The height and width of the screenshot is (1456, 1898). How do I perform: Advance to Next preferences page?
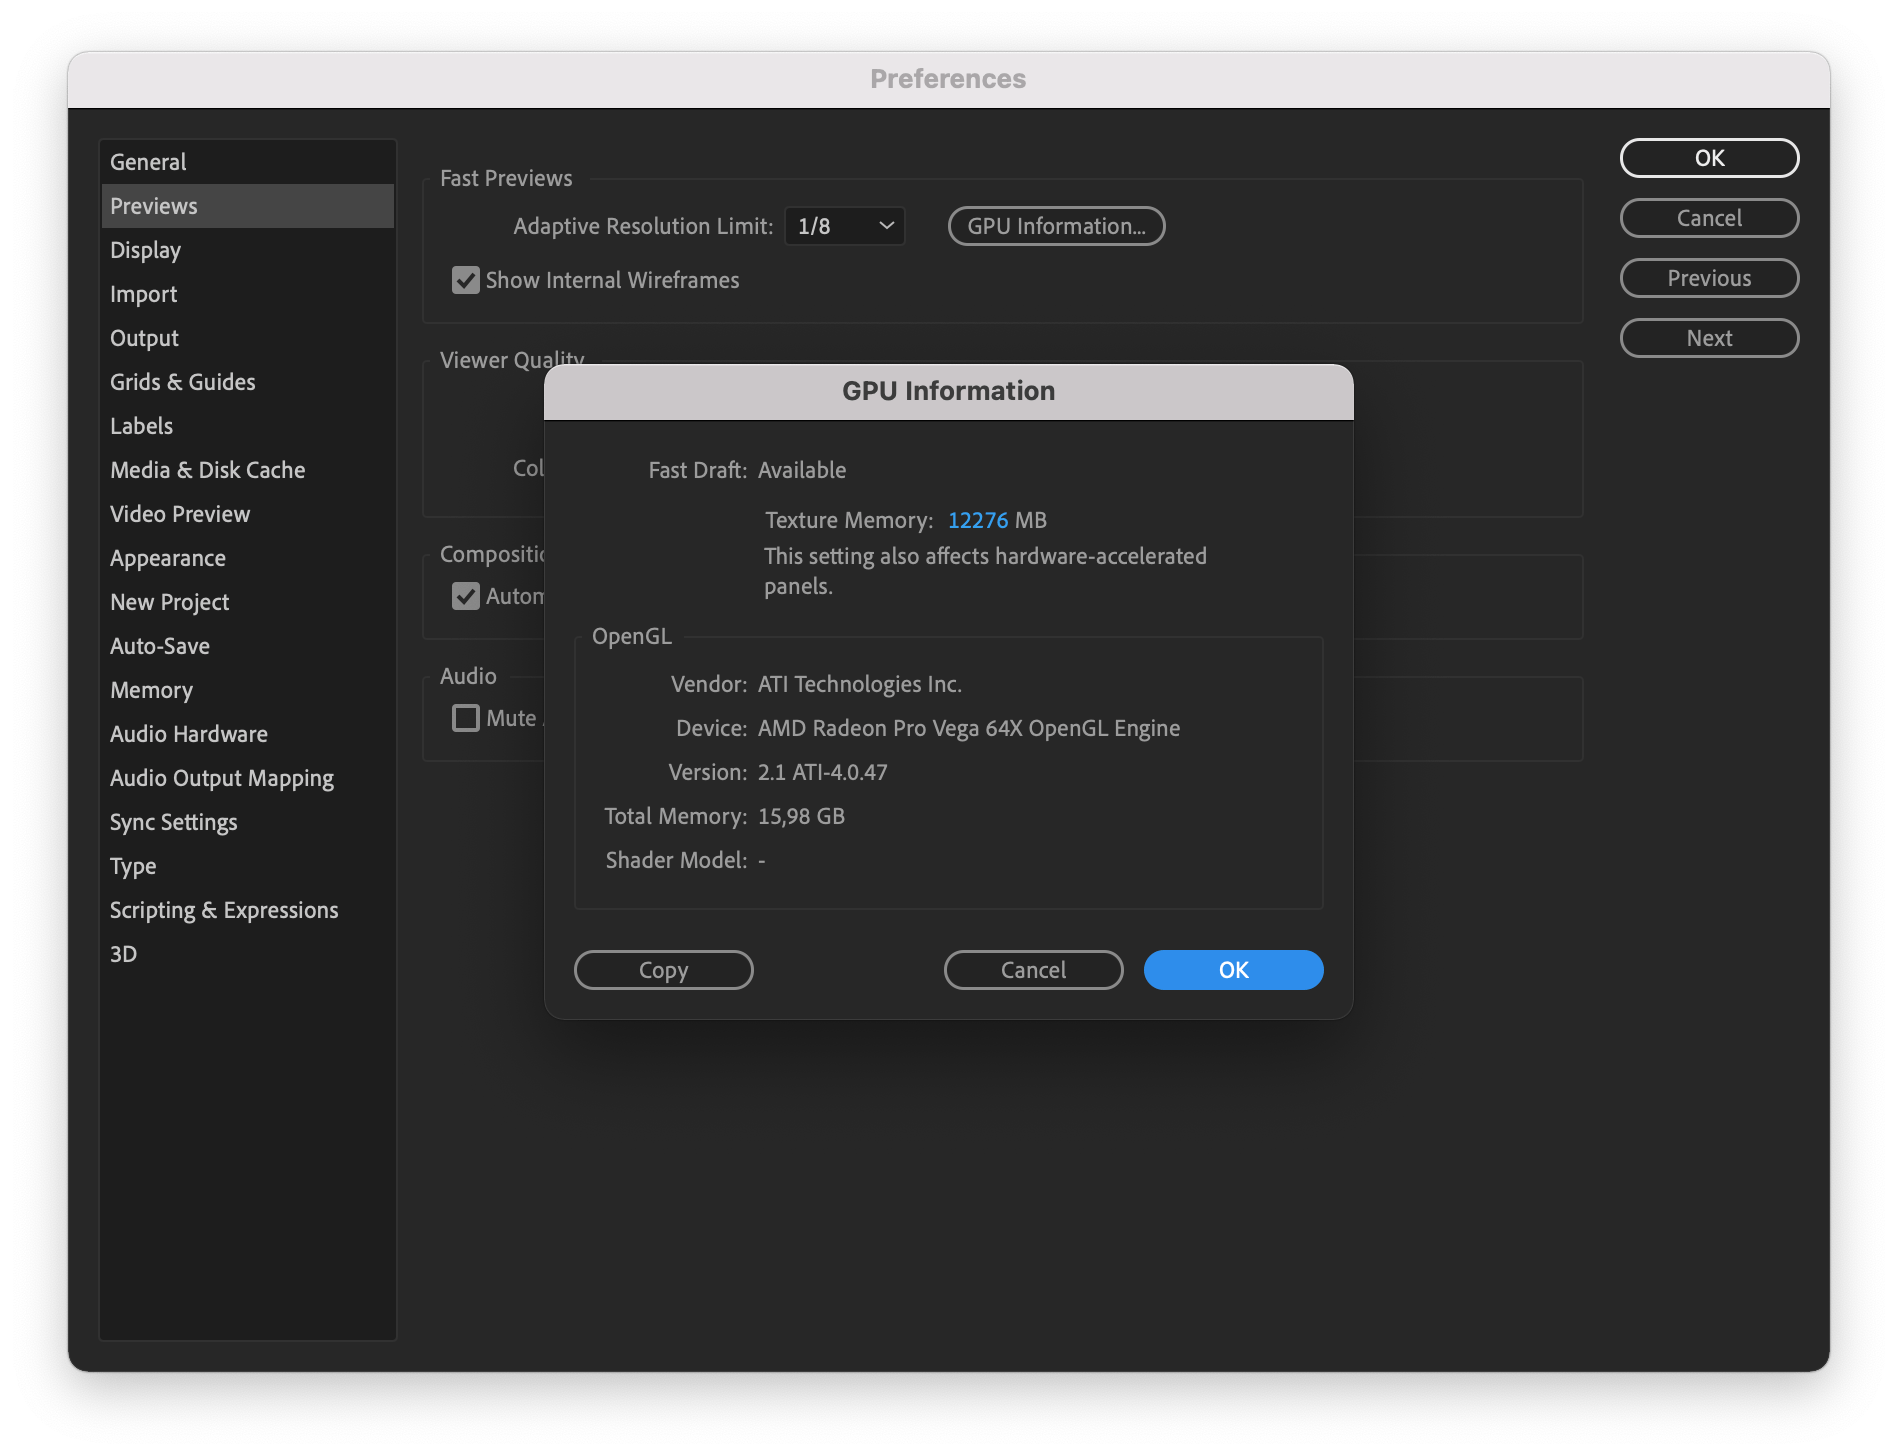pos(1709,338)
